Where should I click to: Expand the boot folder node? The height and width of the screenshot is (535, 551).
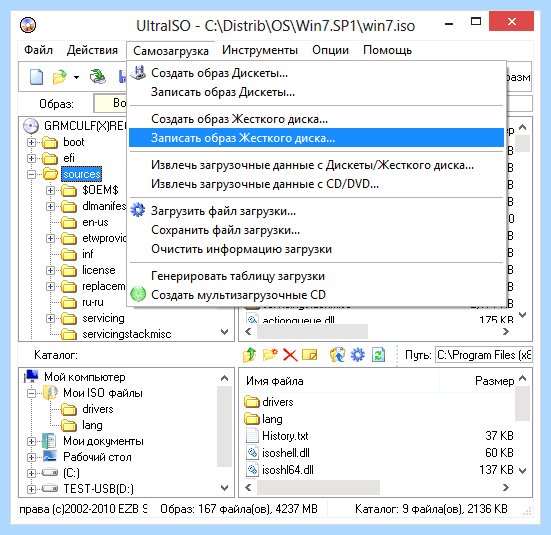(x=31, y=142)
